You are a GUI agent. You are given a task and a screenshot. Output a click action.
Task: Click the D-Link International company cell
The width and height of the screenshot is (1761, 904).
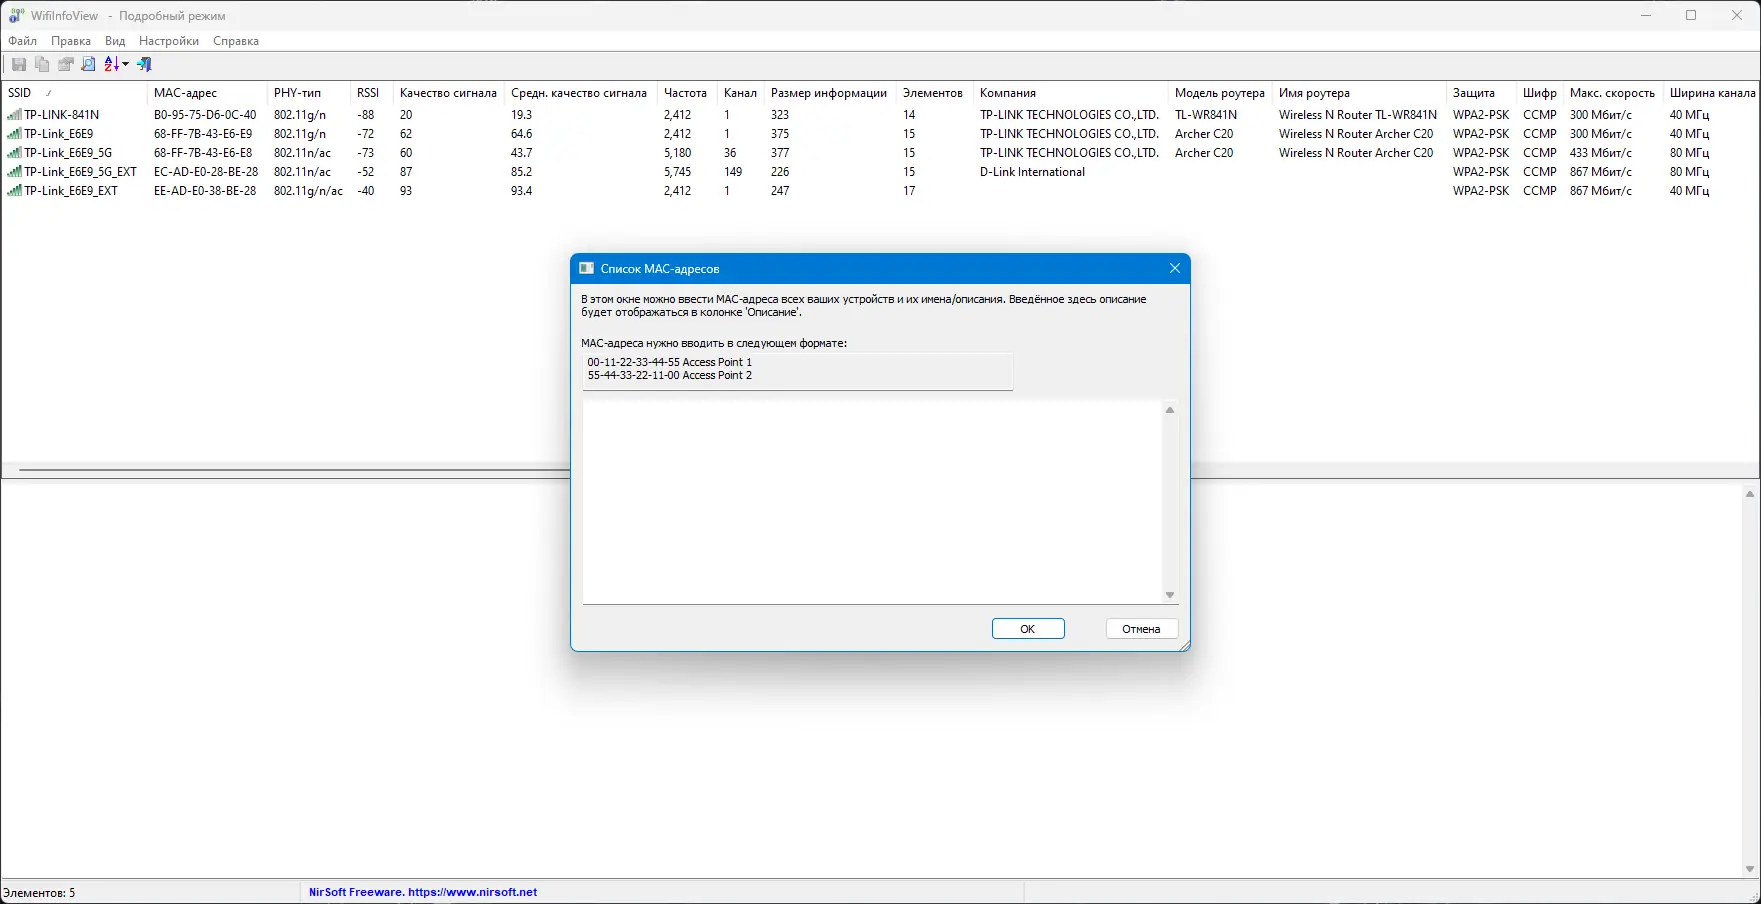click(1032, 172)
